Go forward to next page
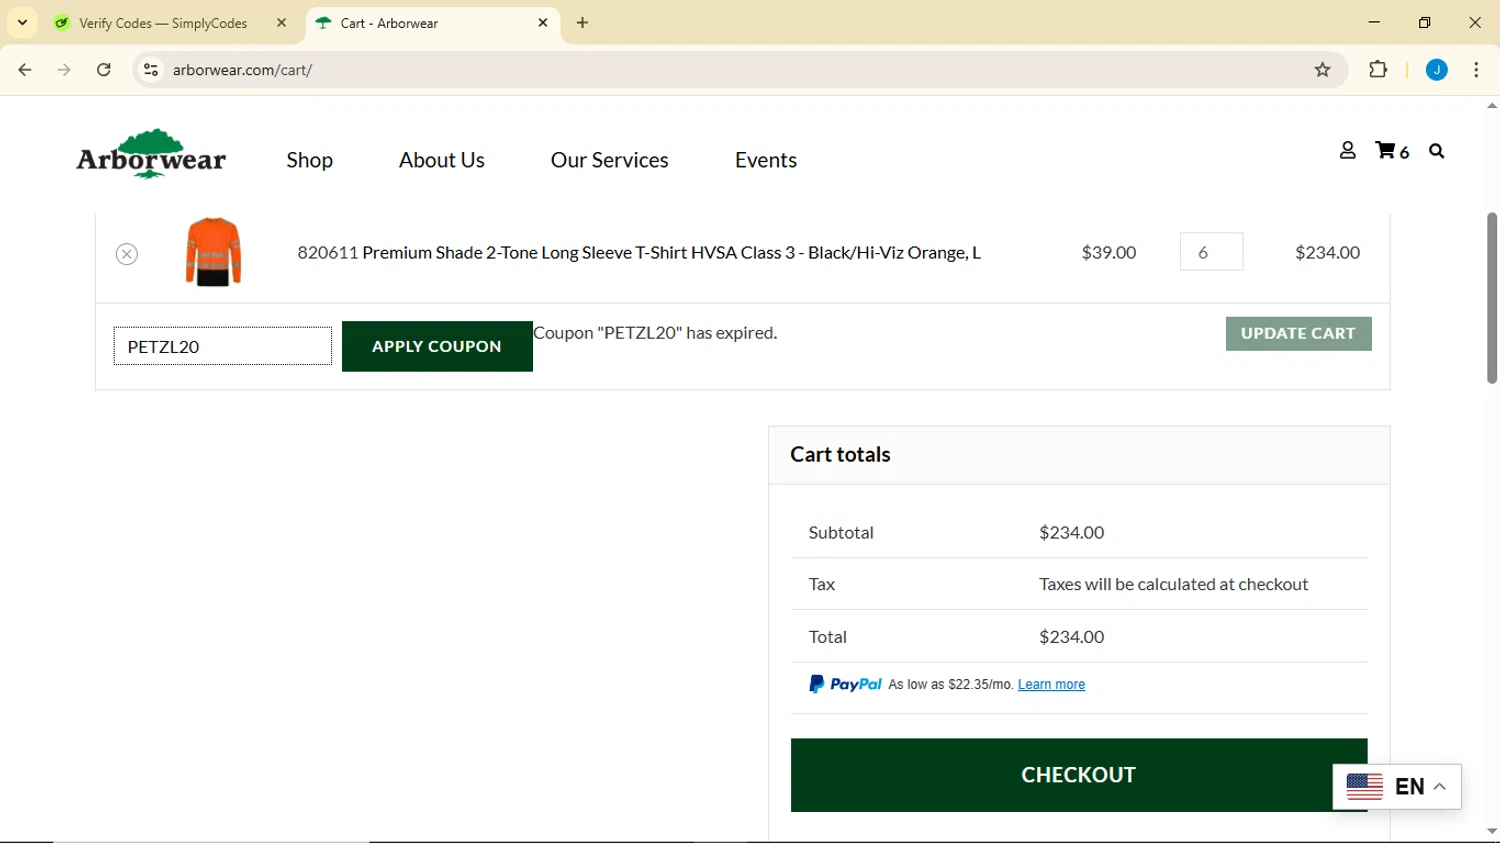 pyautogui.click(x=64, y=70)
